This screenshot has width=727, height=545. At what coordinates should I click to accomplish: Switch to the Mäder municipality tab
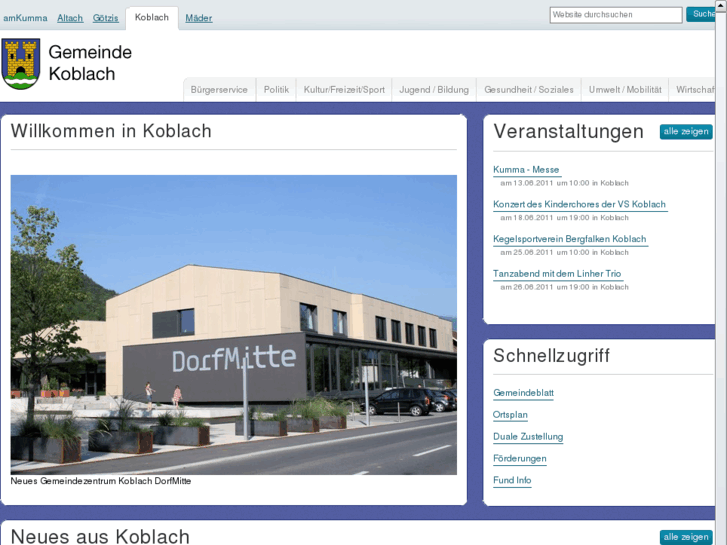(x=199, y=18)
